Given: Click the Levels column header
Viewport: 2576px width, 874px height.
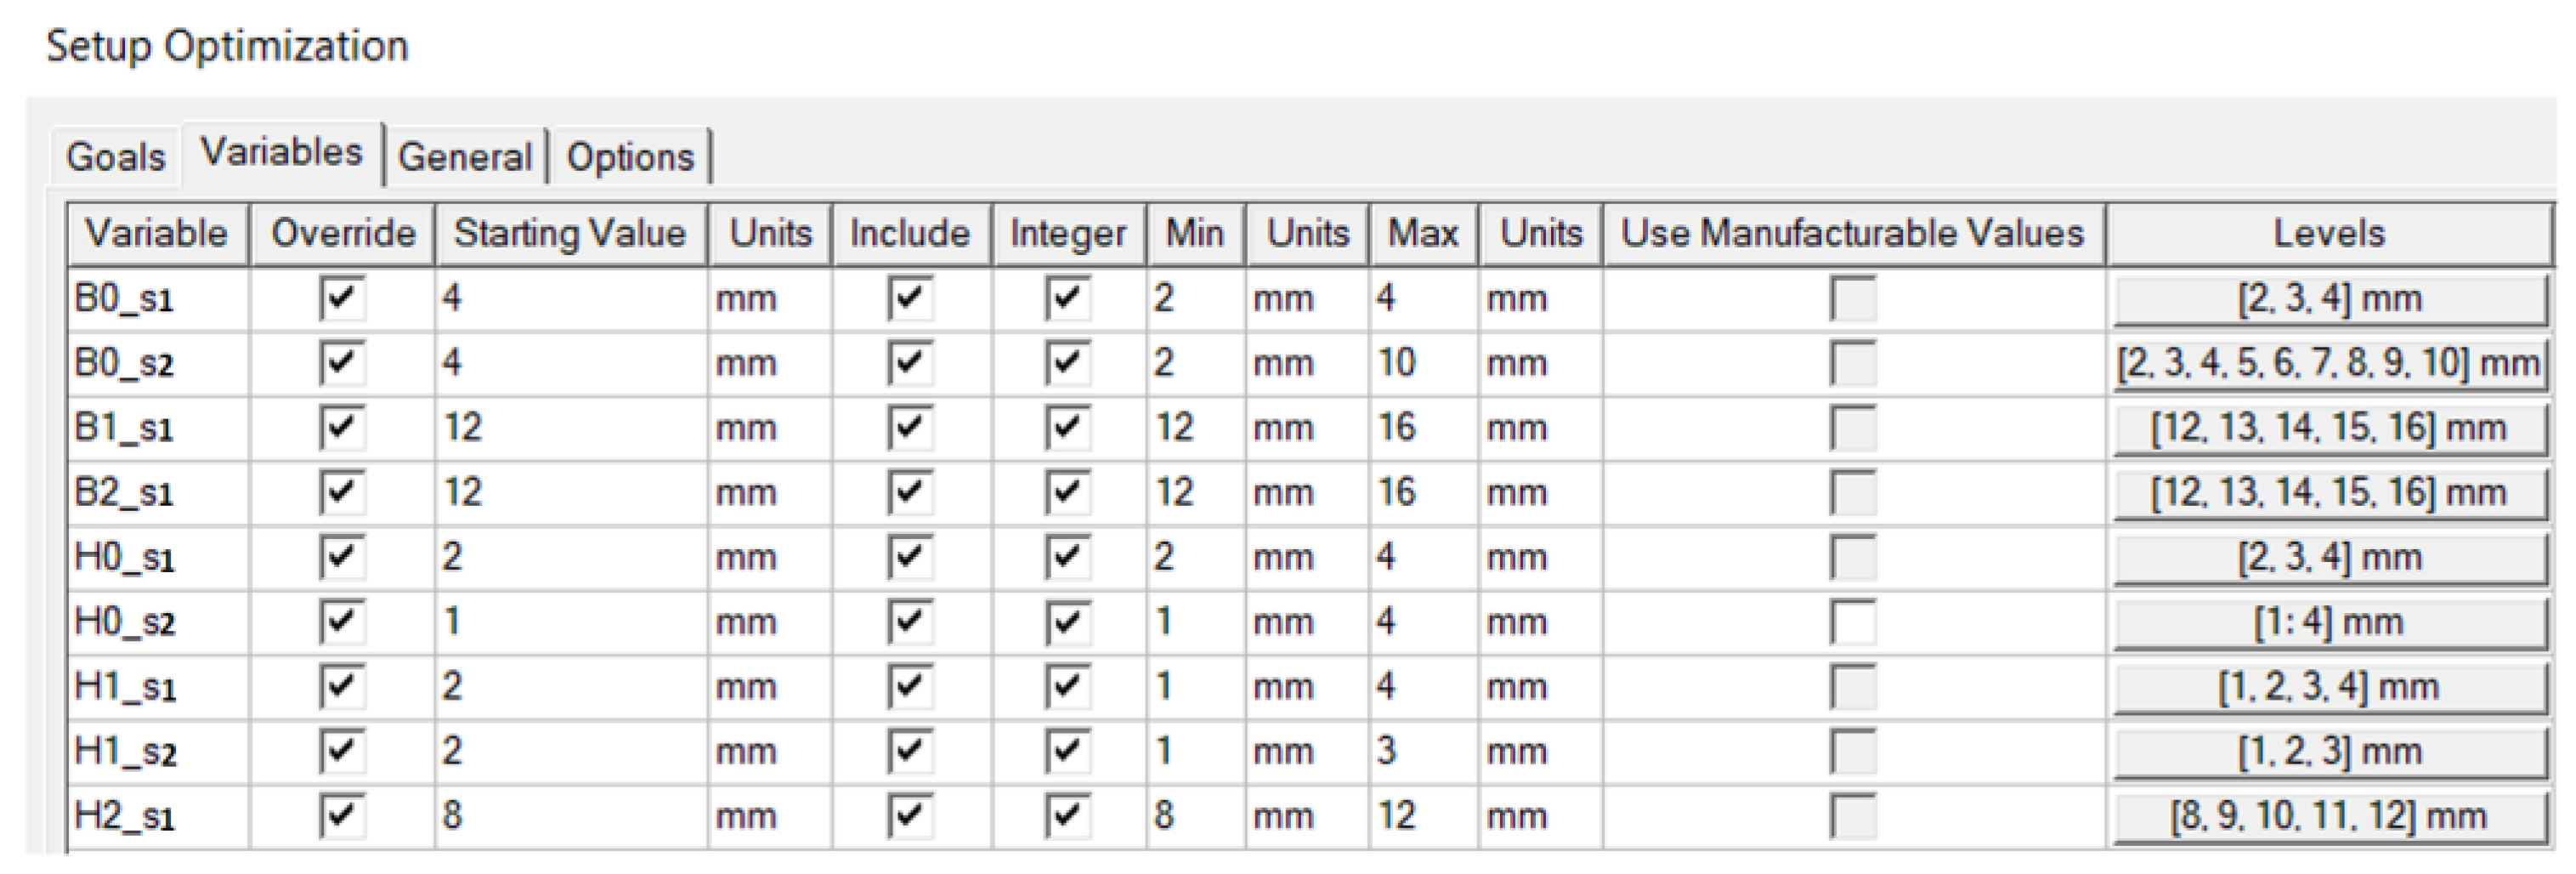Looking at the screenshot, I should 2329,234.
